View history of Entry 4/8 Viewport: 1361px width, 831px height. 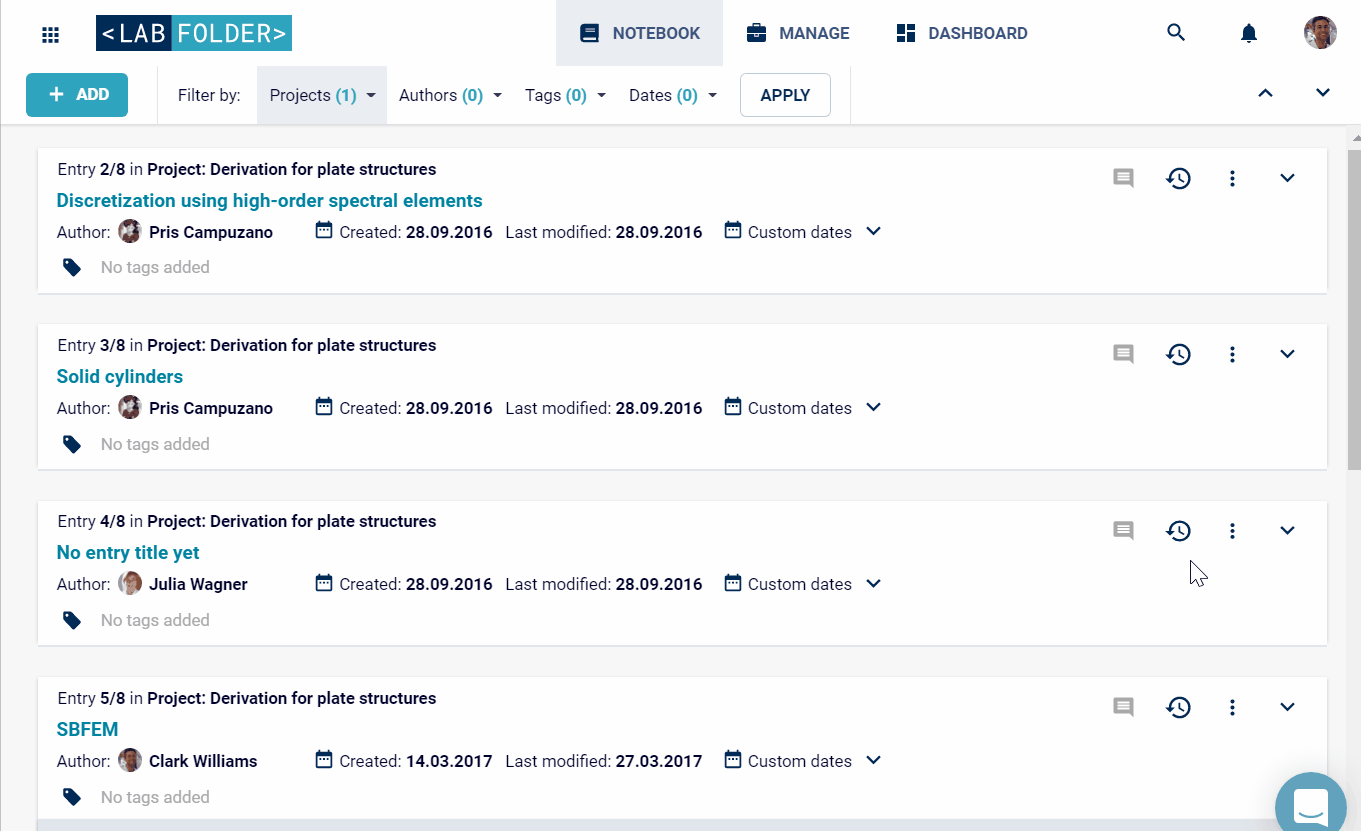(x=1179, y=530)
